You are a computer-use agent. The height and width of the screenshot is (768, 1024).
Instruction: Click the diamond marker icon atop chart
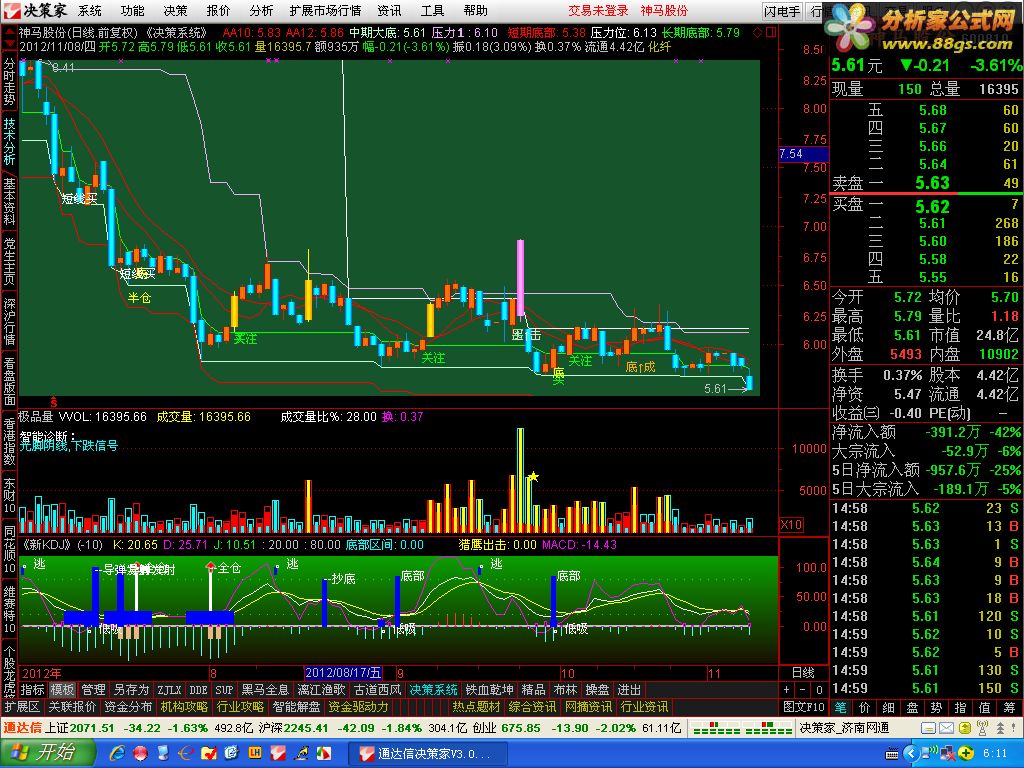[758, 32]
